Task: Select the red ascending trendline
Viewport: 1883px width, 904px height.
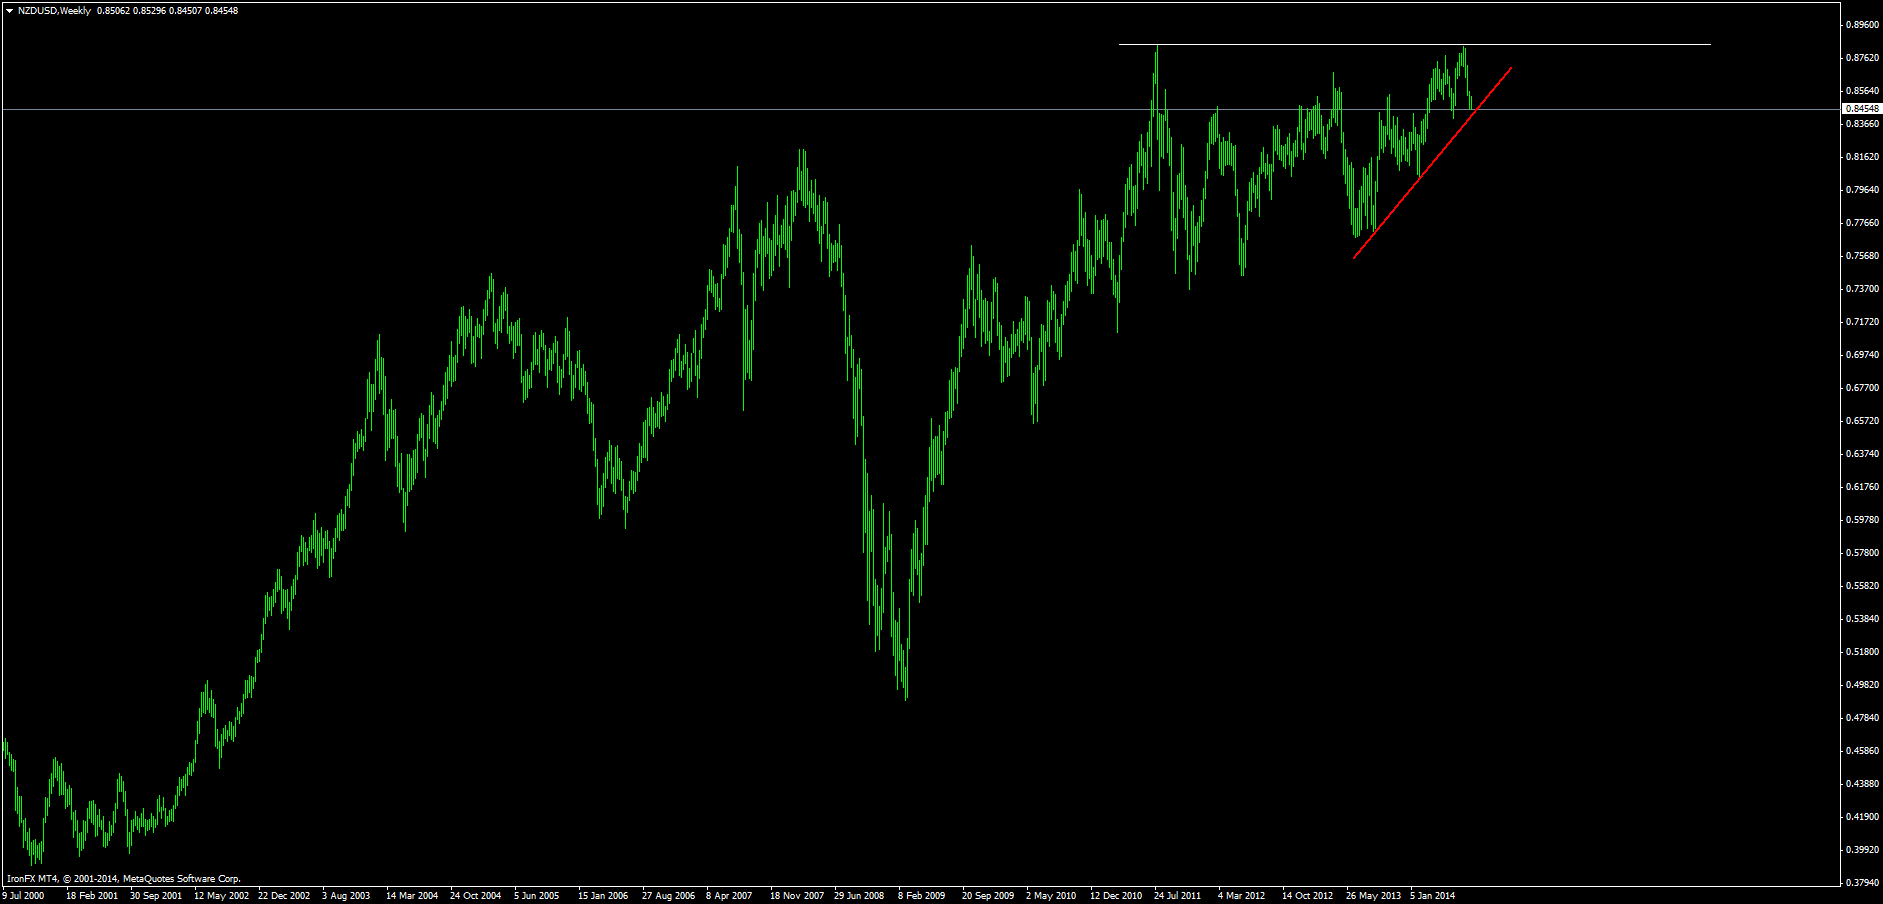Action: [x=1432, y=163]
